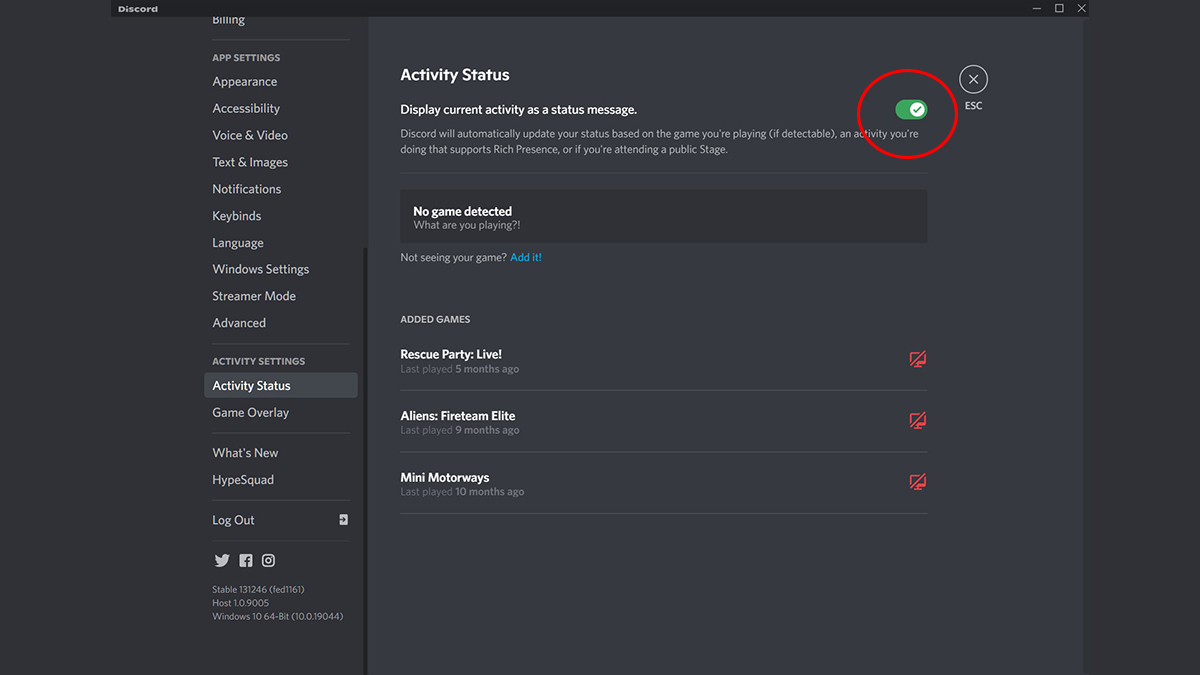Screen dimensions: 1200x675
Task: Select Voice & Video settings
Action: coord(250,135)
